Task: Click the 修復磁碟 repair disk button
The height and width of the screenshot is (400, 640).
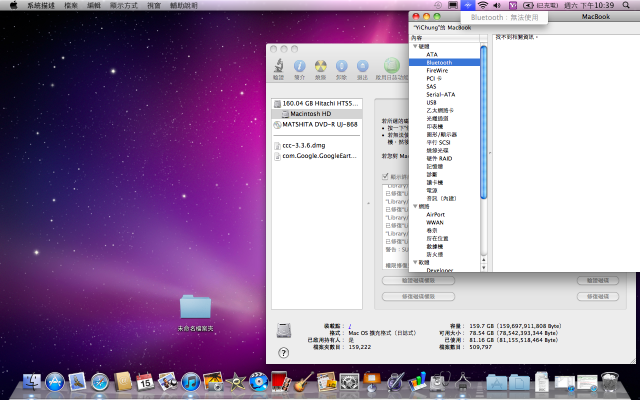Action: click(598, 296)
